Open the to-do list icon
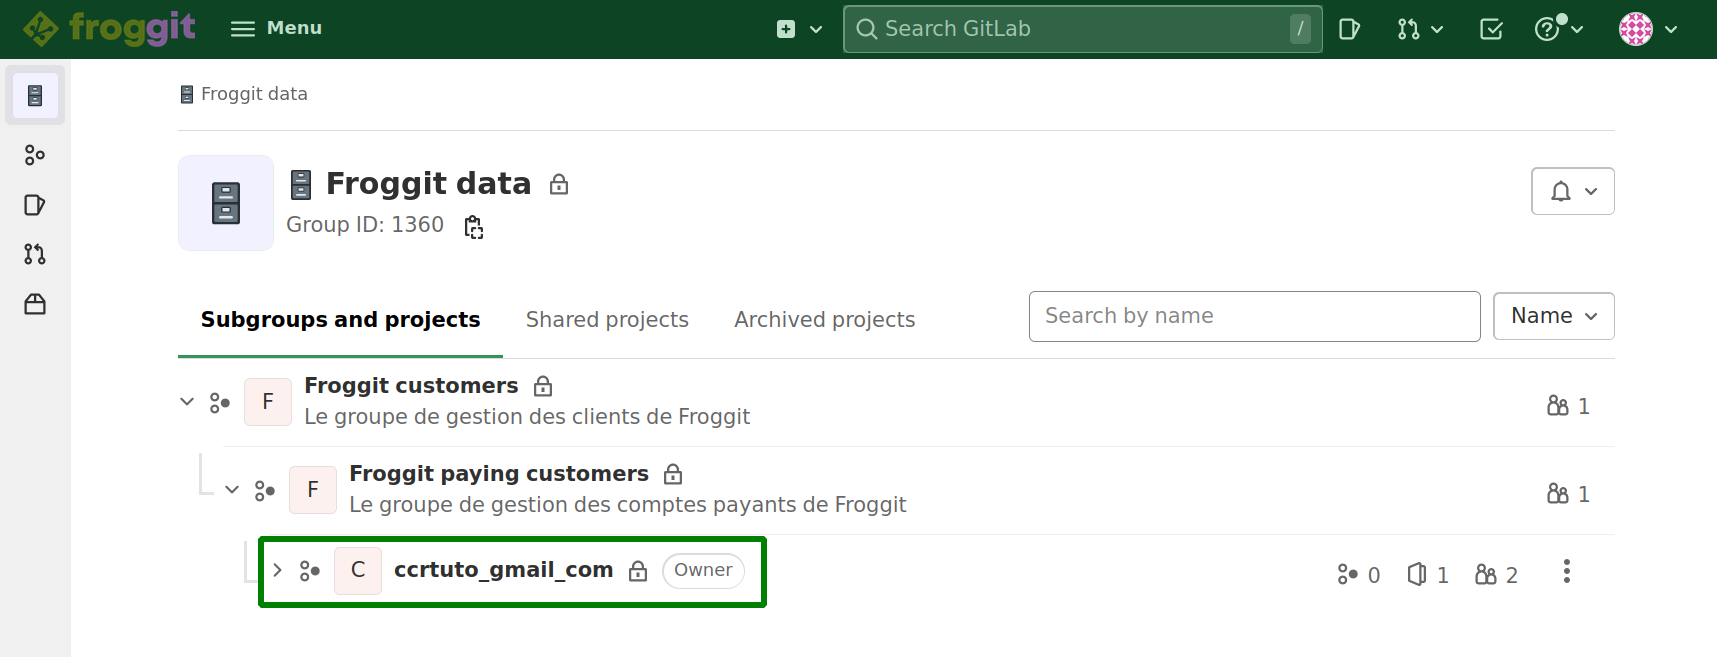1717x657 pixels. [x=1491, y=29]
